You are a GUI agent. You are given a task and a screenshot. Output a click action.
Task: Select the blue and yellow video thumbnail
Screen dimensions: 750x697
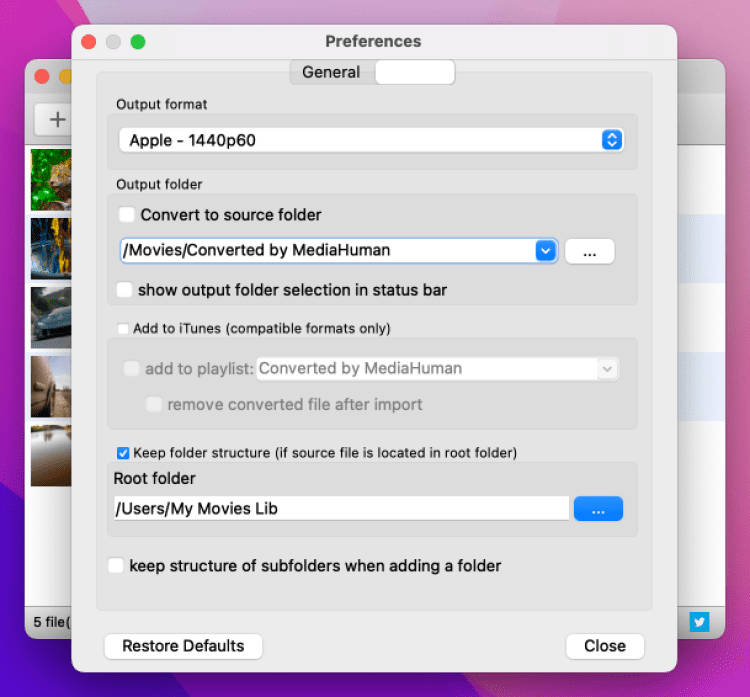(51, 249)
